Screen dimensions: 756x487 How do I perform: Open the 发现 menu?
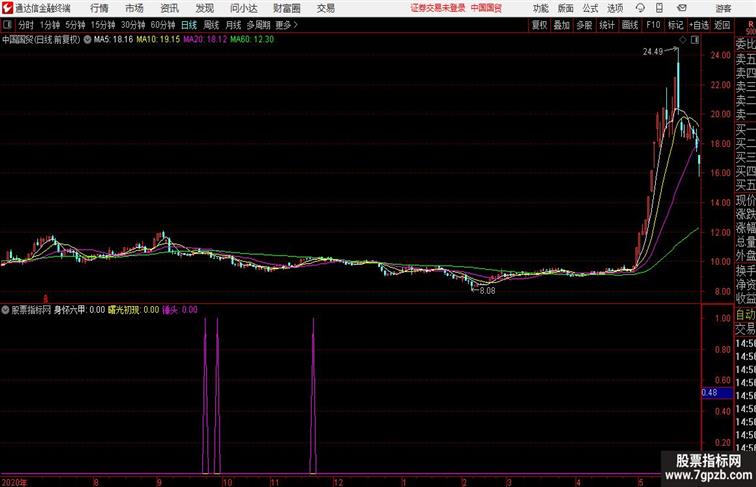coord(204,8)
